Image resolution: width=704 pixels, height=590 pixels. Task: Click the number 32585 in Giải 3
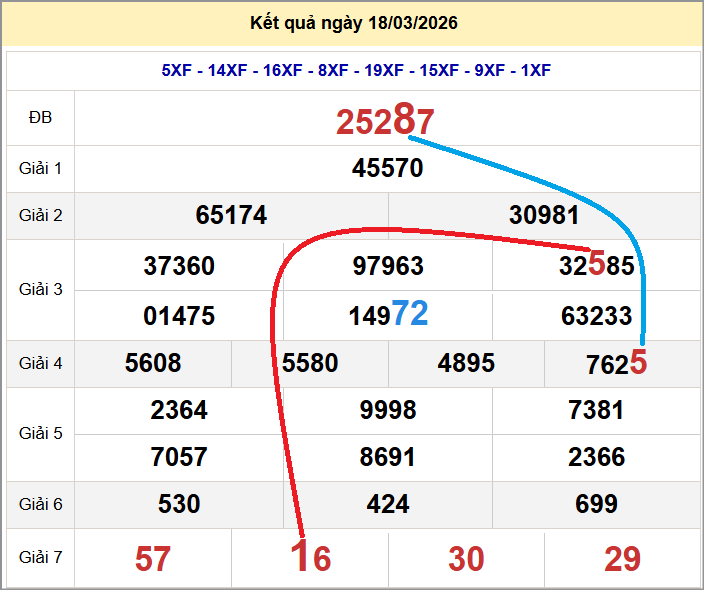click(x=597, y=266)
